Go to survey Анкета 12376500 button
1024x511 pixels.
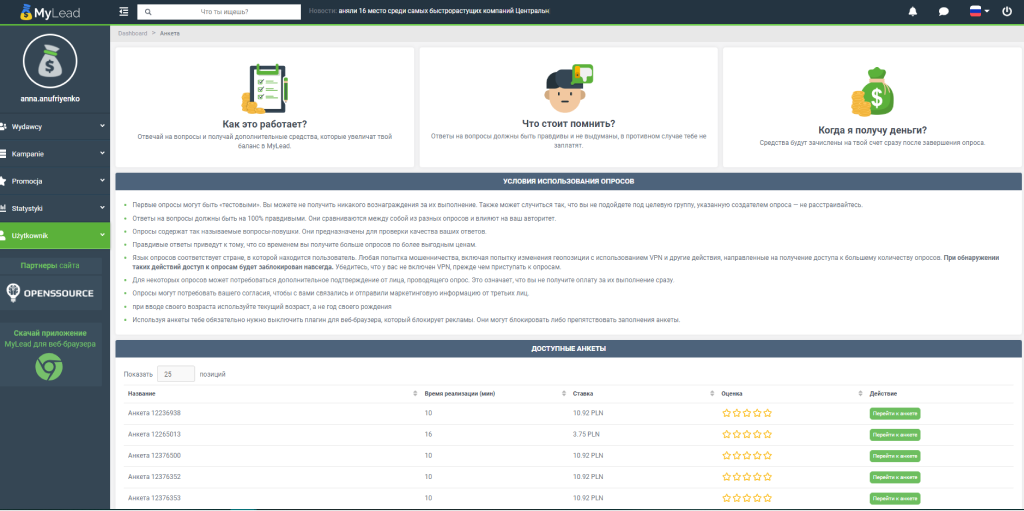(x=895, y=456)
